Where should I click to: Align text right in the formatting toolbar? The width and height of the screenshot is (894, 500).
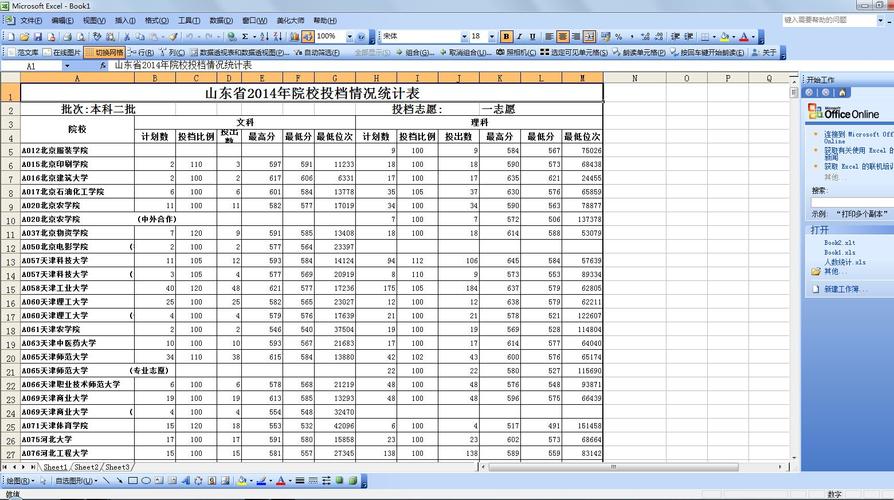point(576,36)
